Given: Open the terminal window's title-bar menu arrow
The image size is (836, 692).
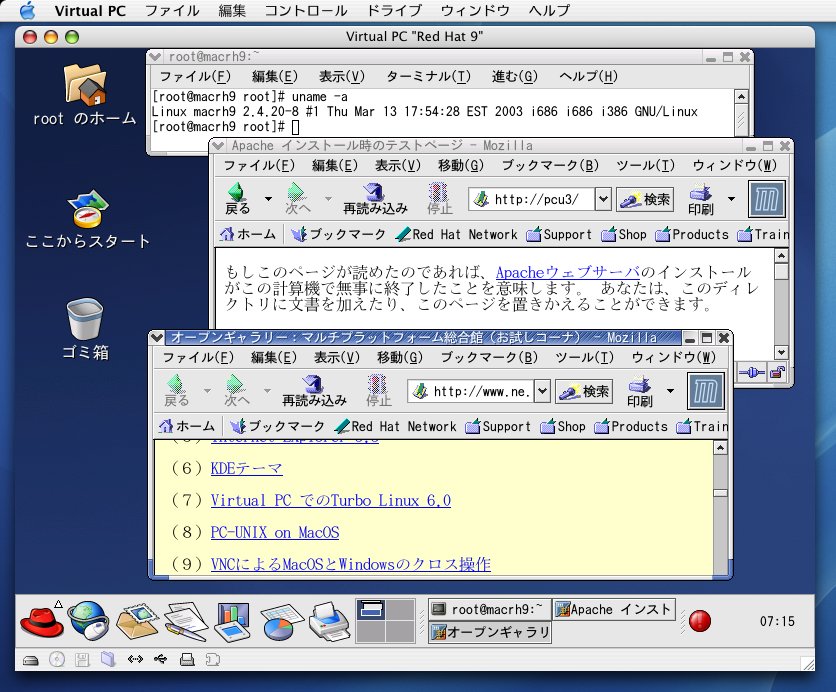Looking at the screenshot, I should pyautogui.click(x=155, y=57).
